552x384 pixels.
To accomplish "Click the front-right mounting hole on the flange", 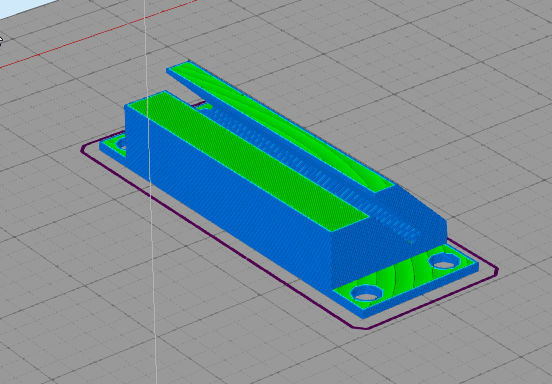I will pyautogui.click(x=445, y=261).
